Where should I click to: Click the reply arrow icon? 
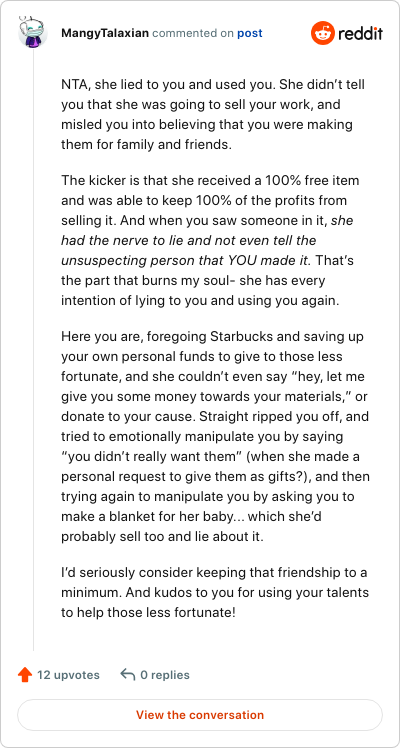tap(128, 675)
